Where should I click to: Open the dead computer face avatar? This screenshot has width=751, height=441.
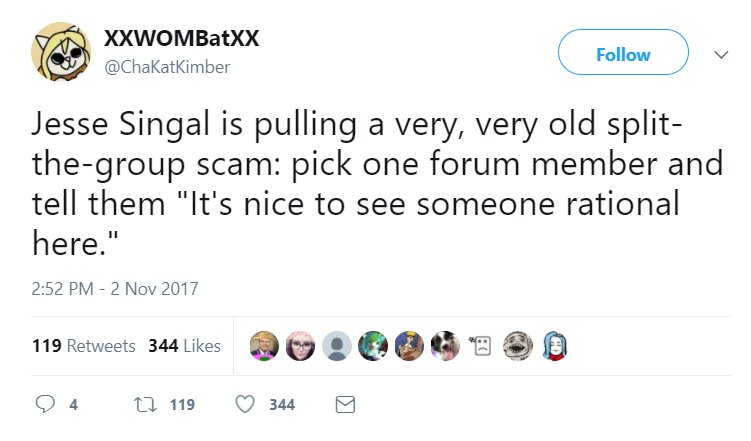(481, 346)
